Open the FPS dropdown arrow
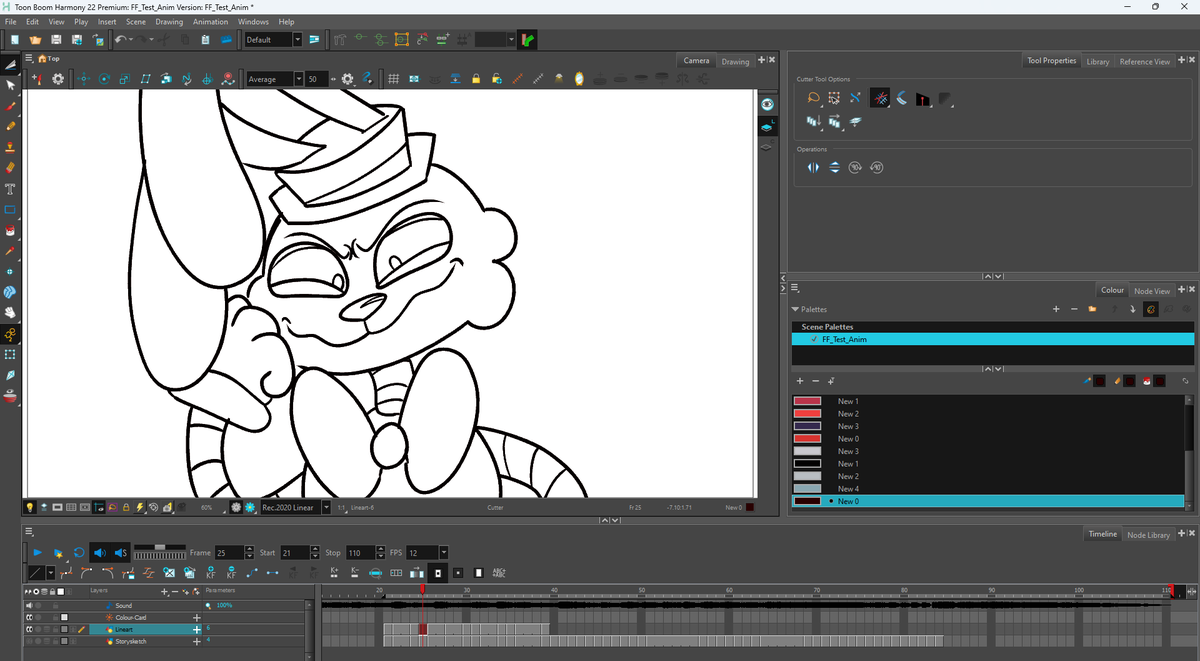 coord(443,552)
